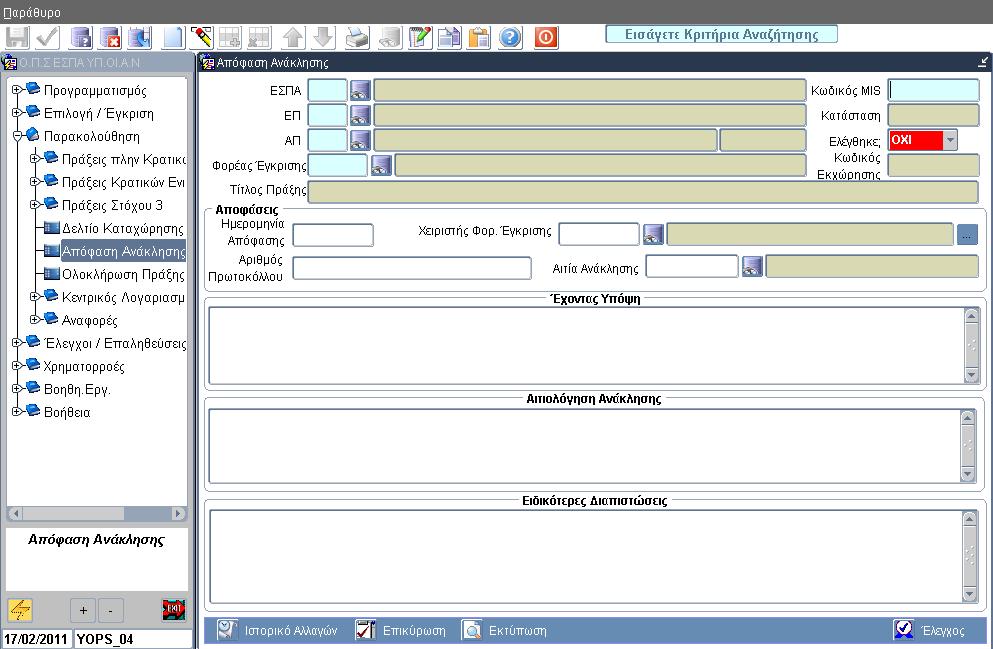Click the checkmark commit toolbar icon
This screenshot has height=649, width=993.
tap(47, 37)
